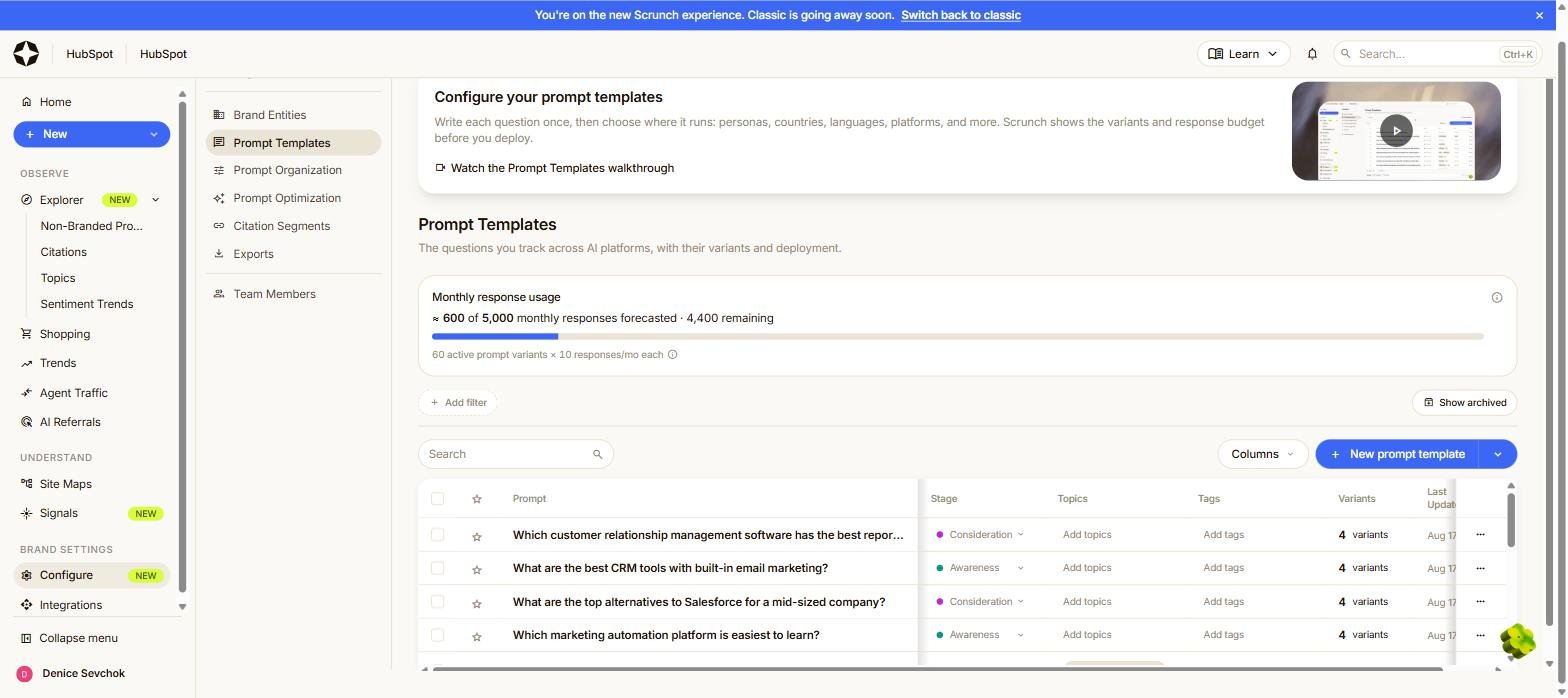Open the notifications bell

1312,54
